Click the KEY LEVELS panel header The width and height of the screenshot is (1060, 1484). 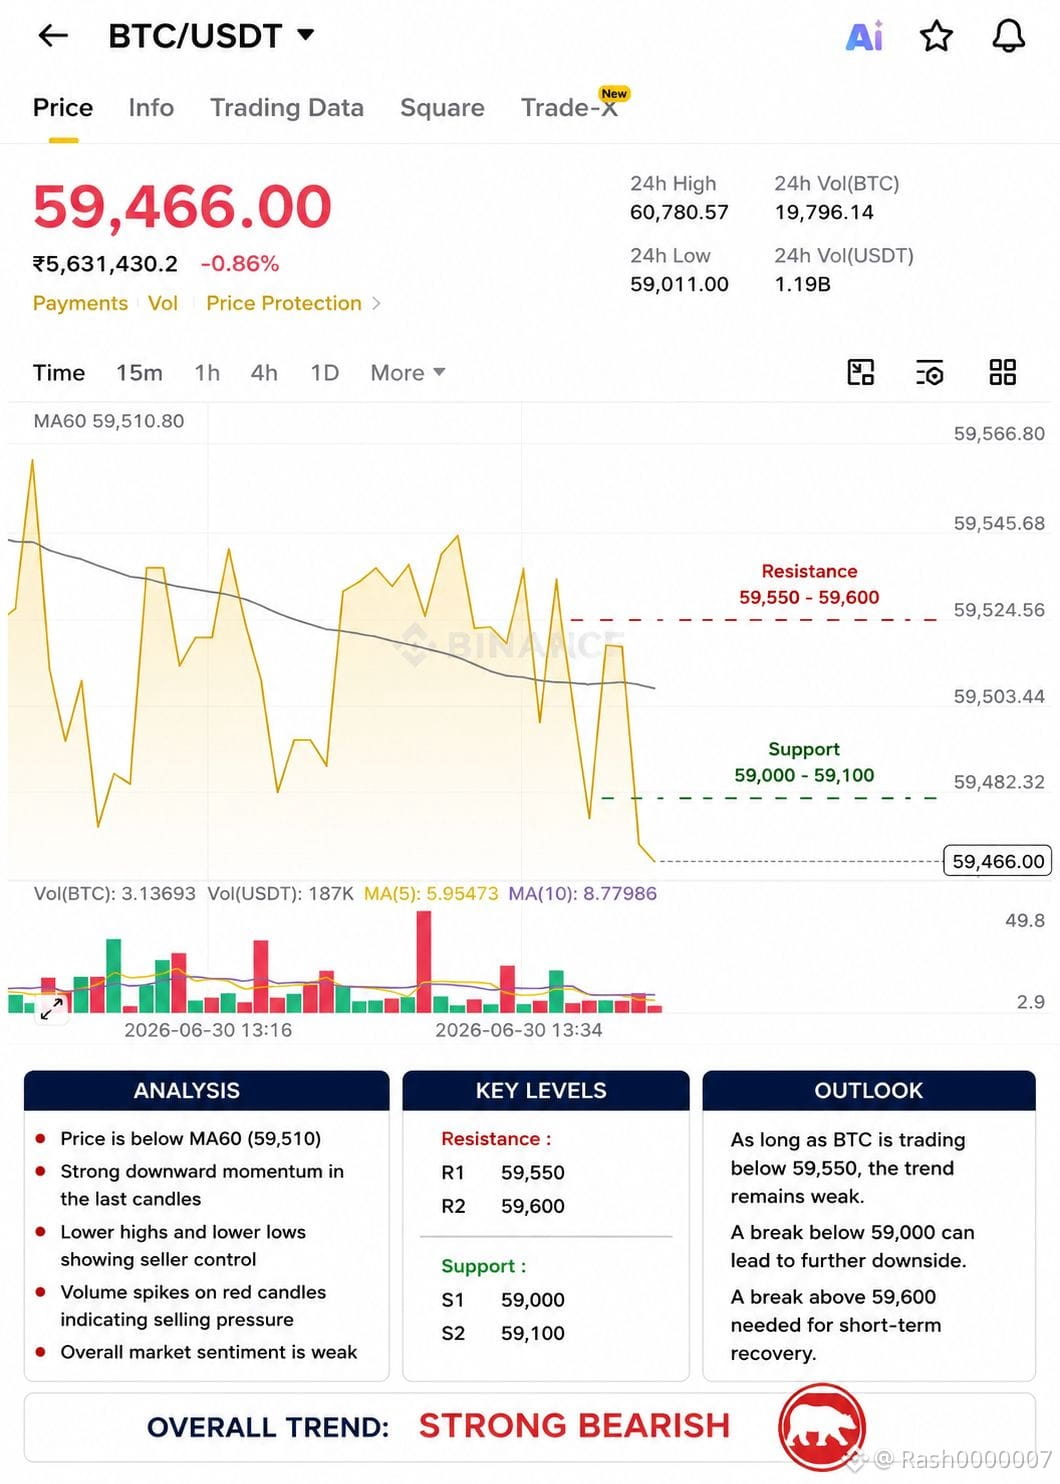(545, 1090)
